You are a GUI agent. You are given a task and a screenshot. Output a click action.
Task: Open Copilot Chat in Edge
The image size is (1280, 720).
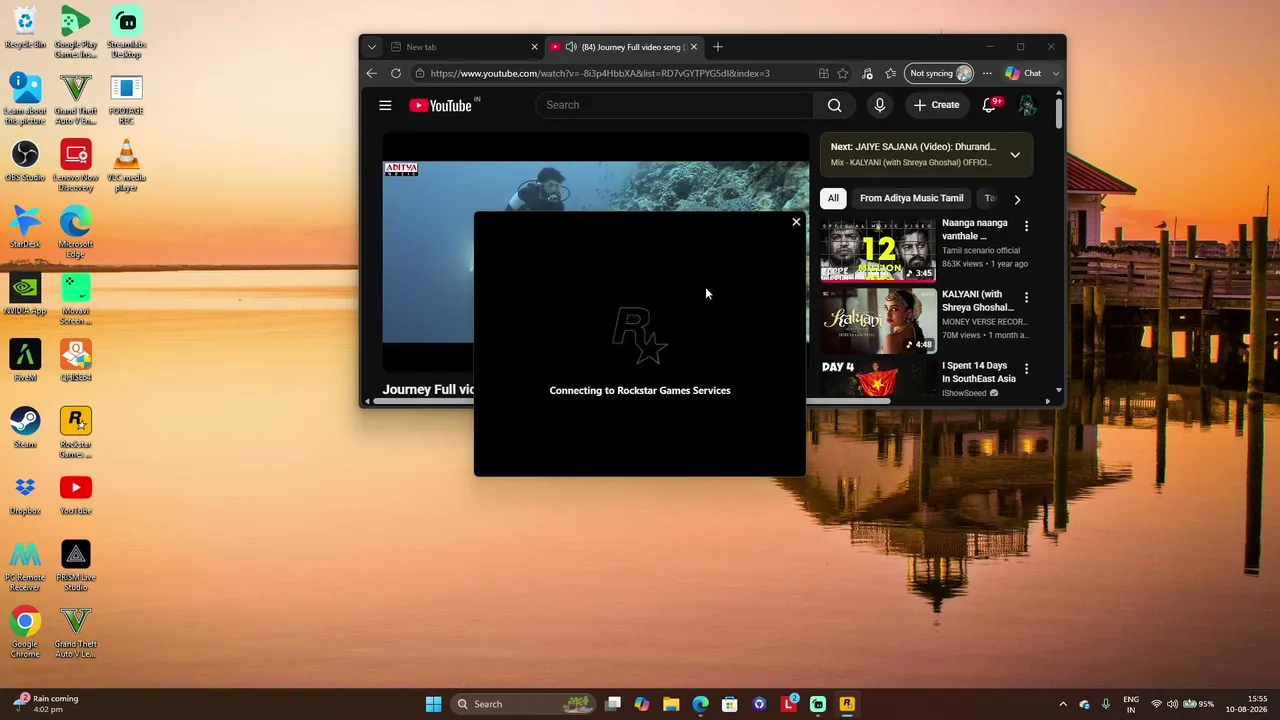point(1023,73)
